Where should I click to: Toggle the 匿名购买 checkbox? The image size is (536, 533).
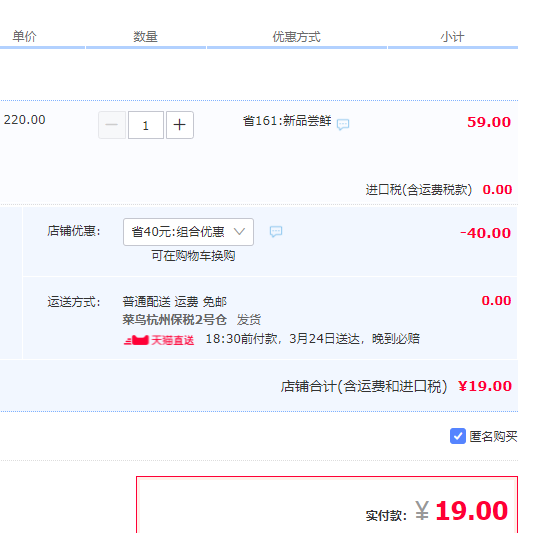pos(458,436)
